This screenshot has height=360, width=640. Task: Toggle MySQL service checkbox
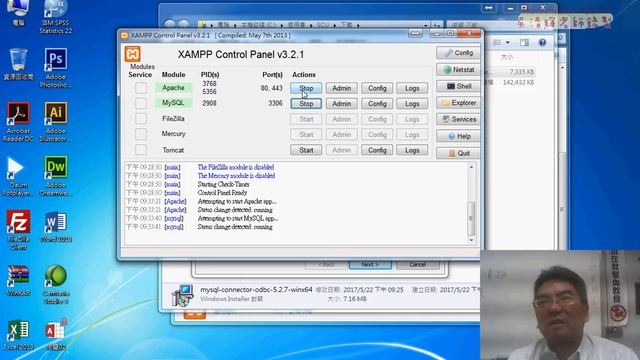141,103
